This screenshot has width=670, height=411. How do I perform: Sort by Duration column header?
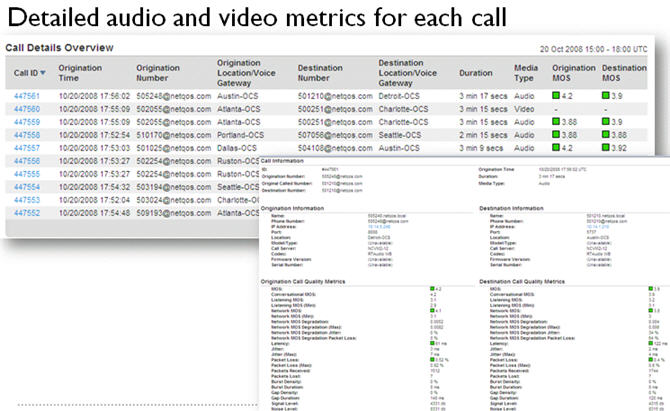click(476, 73)
